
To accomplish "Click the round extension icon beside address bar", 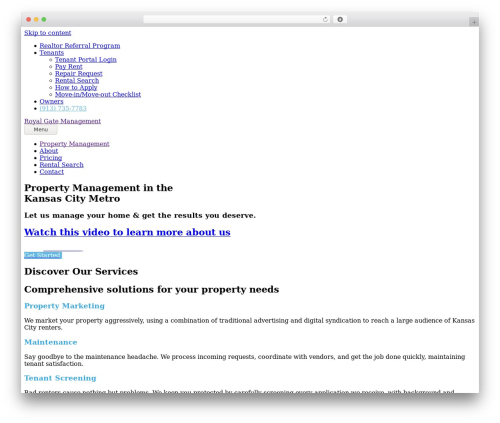I will [x=340, y=20].
